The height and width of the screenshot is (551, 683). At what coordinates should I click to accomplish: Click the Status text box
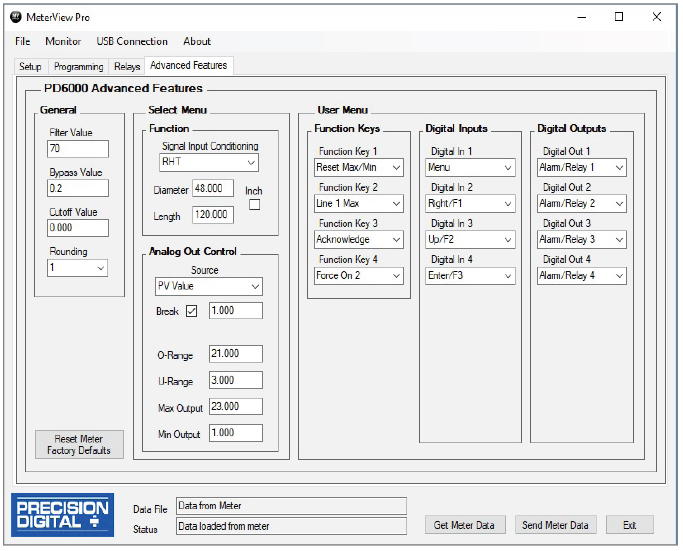291,526
